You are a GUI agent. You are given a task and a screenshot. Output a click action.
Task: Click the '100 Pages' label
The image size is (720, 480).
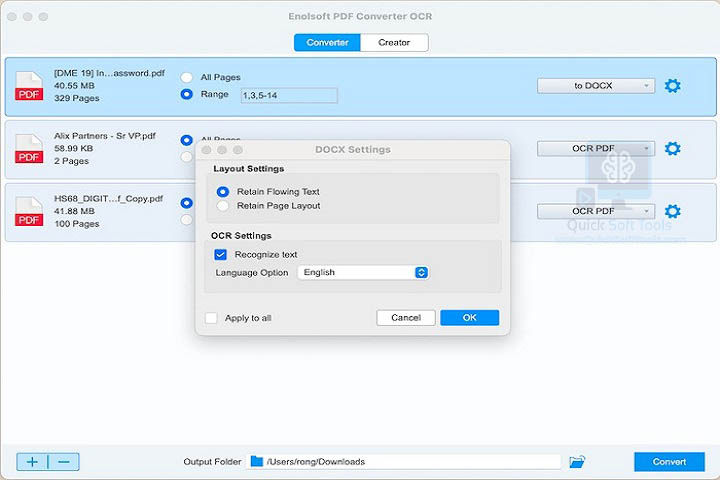(77, 224)
